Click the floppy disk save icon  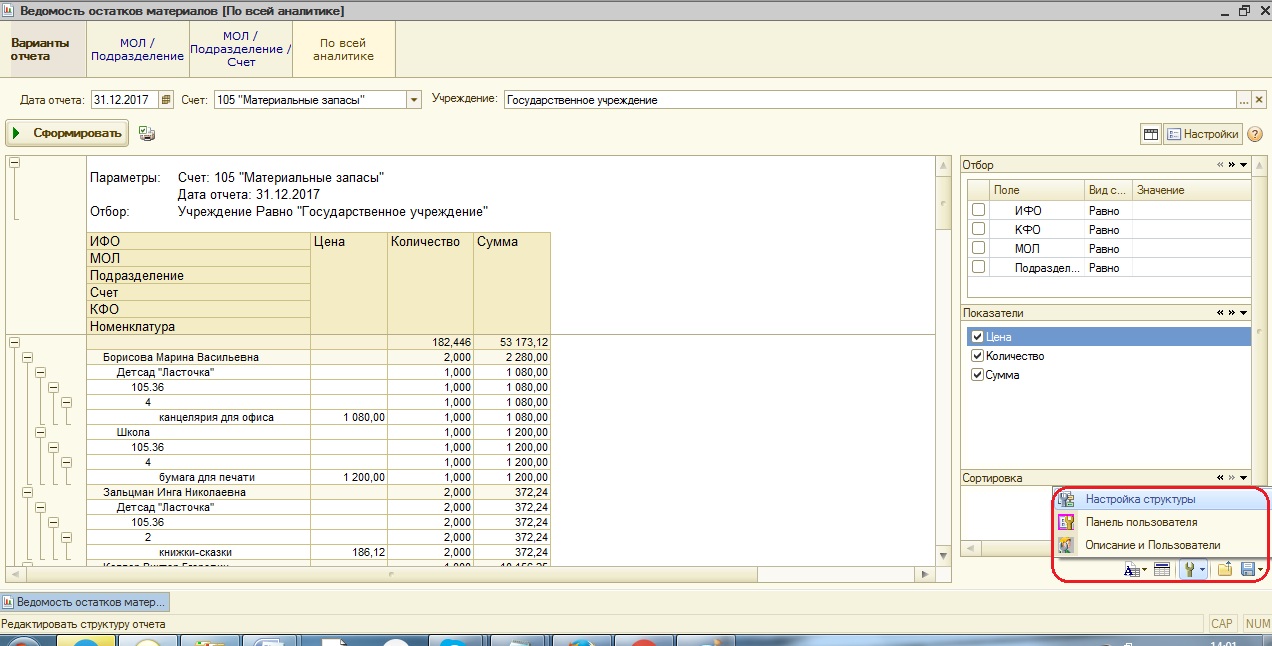1248,570
